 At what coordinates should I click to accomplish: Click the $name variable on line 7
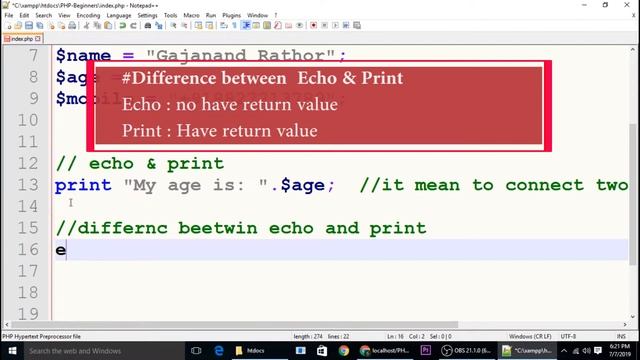83,56
